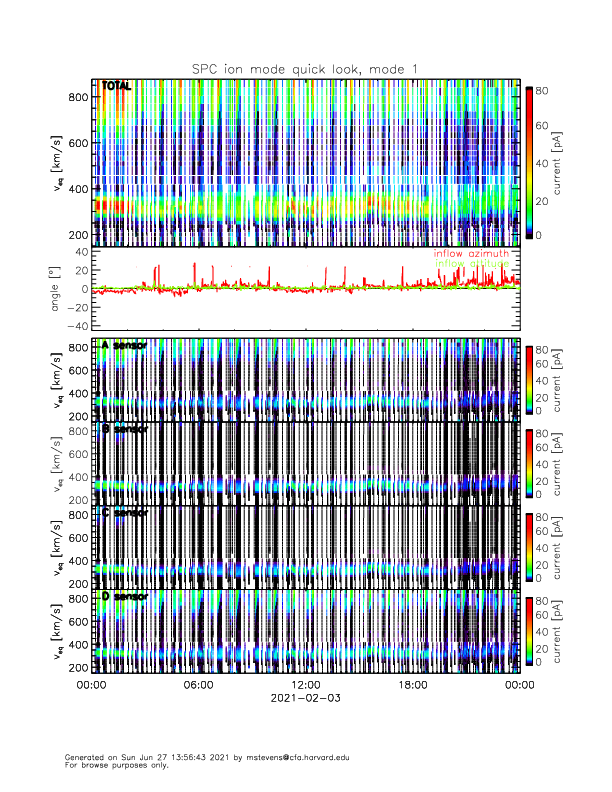Click the plot title 'SPC ion mode quick look'
Viewport: 612px width, 792px height.
point(305,68)
